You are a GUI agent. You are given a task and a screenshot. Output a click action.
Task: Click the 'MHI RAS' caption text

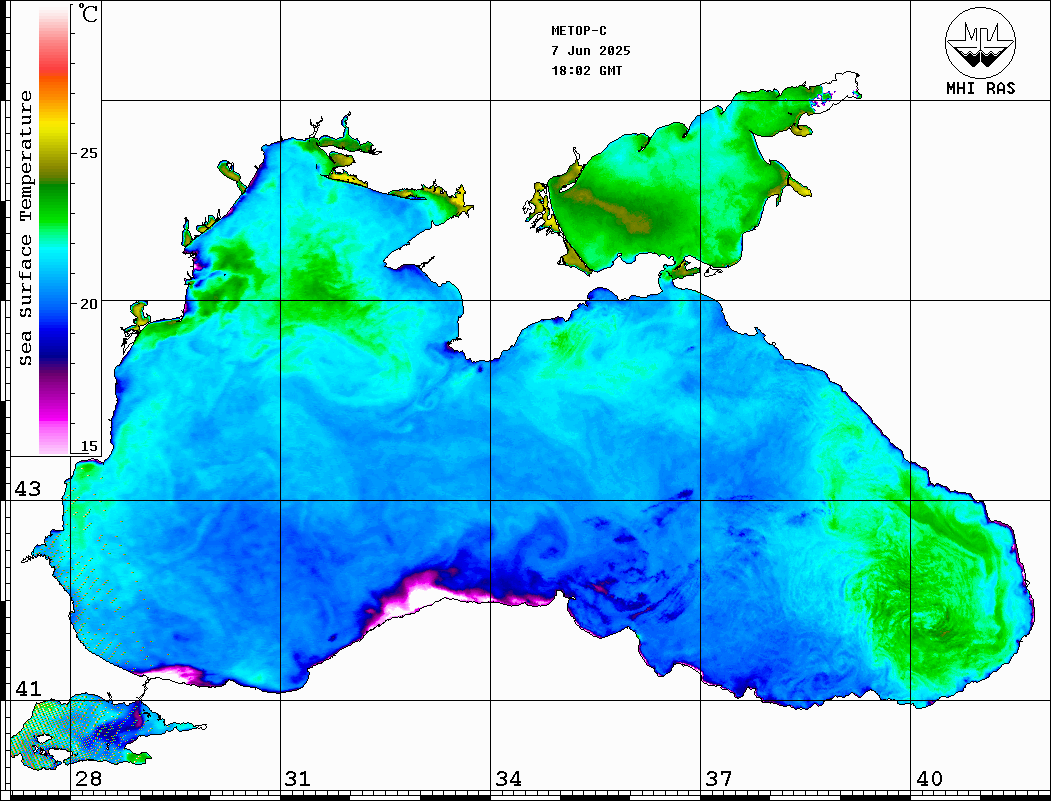coord(981,88)
